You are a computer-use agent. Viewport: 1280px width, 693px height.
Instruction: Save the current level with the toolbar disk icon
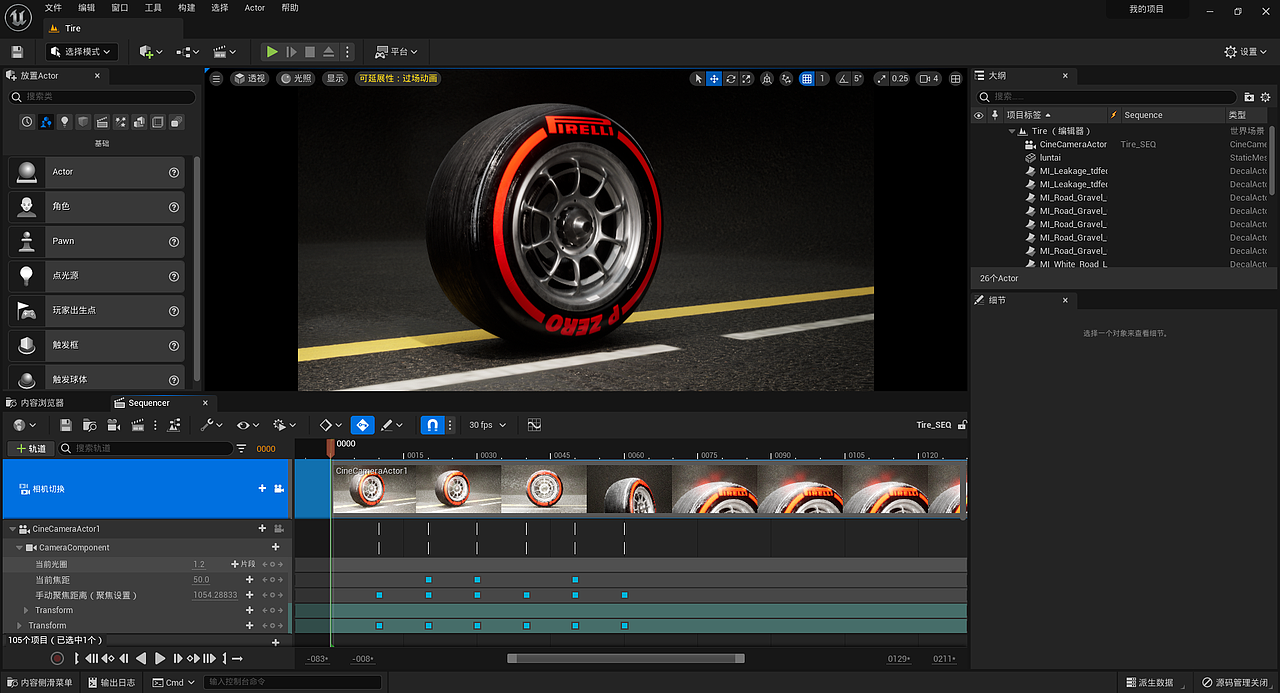click(x=17, y=52)
